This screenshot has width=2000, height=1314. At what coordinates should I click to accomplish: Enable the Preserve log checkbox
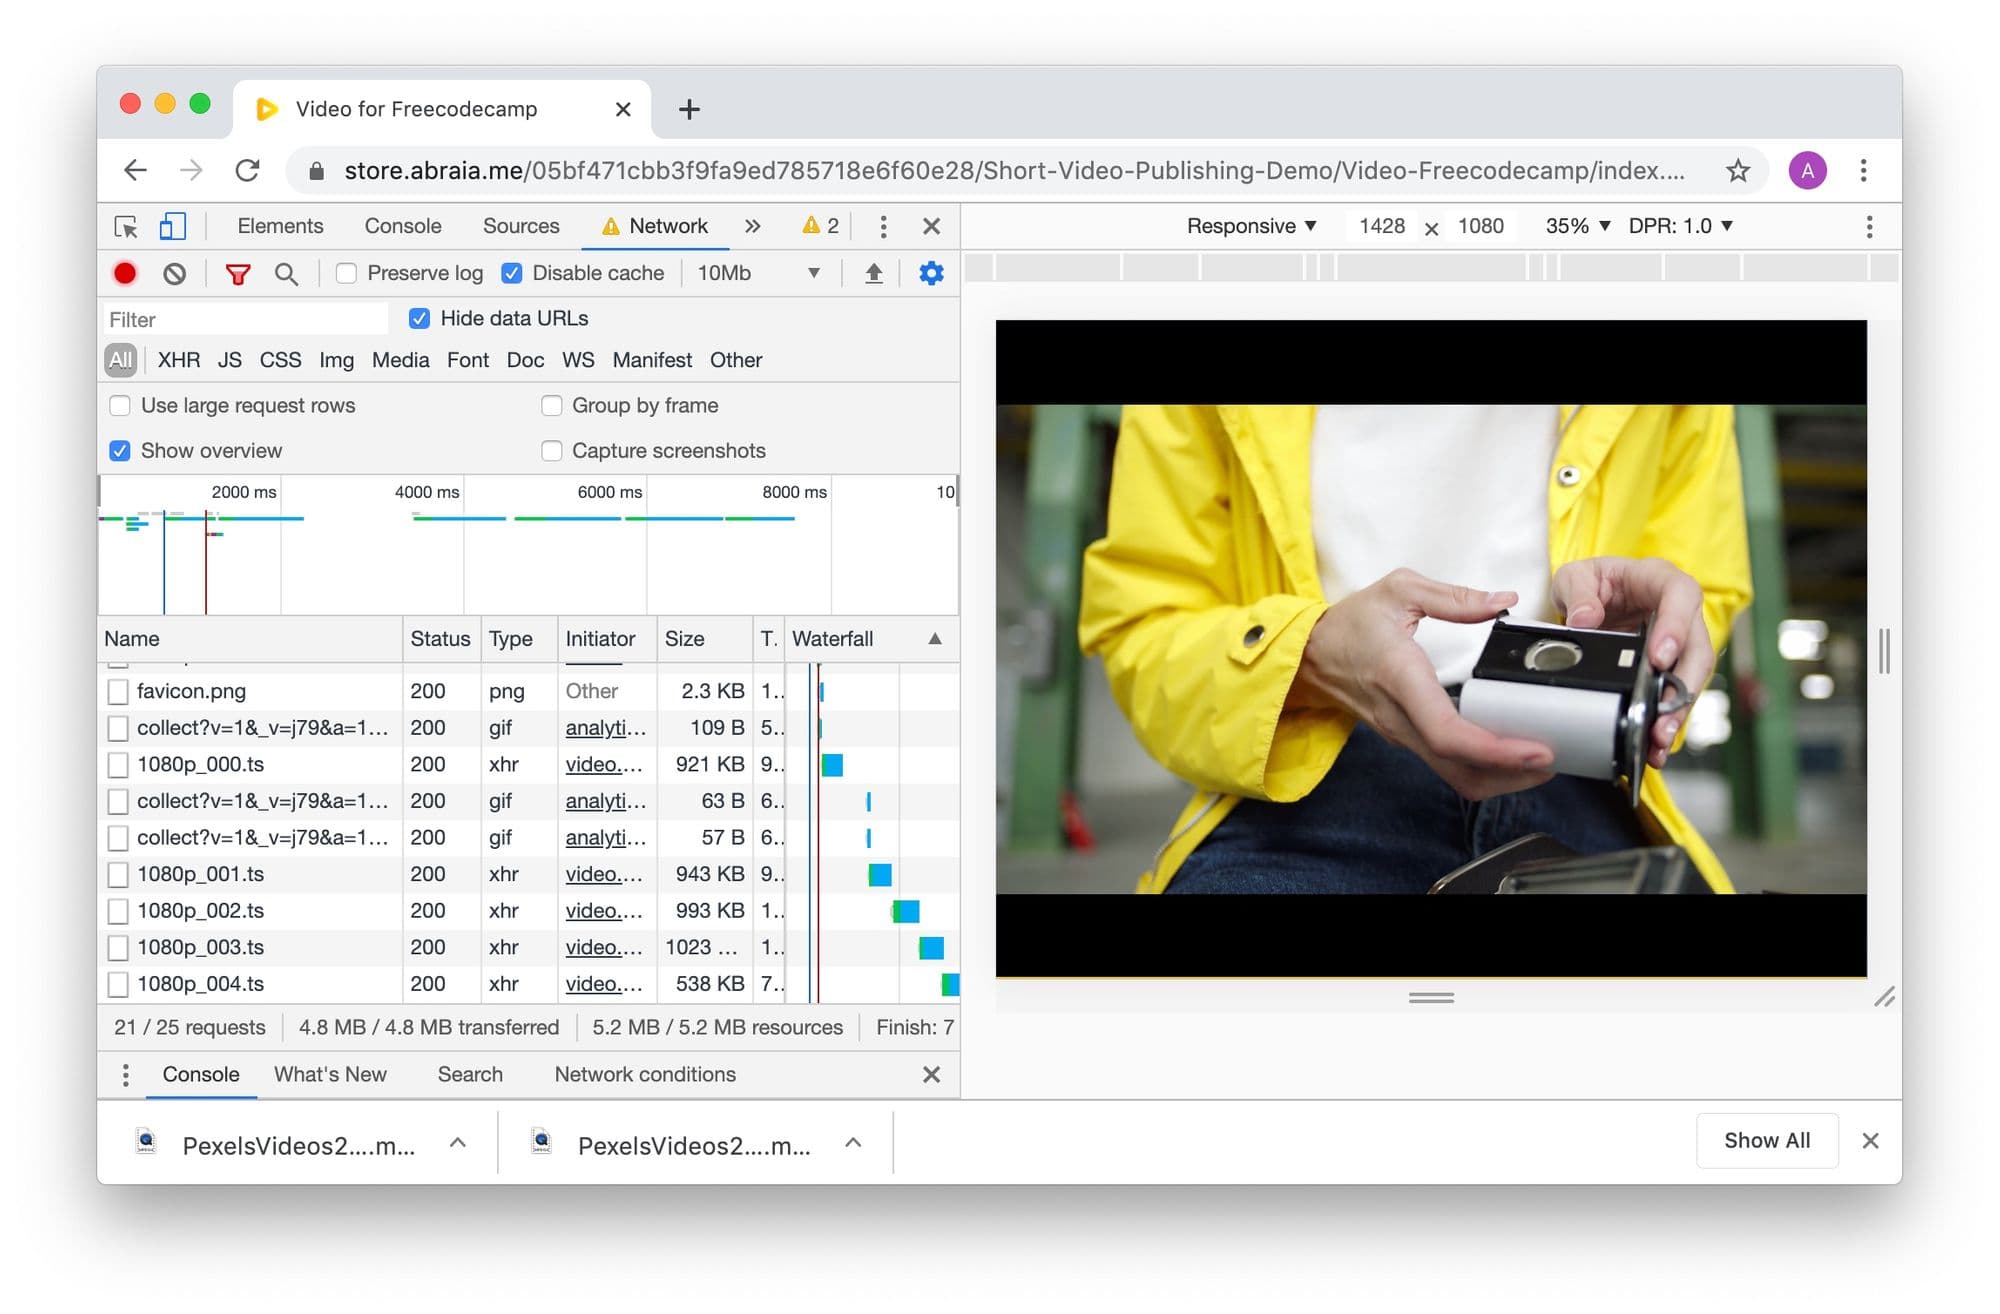pos(346,273)
